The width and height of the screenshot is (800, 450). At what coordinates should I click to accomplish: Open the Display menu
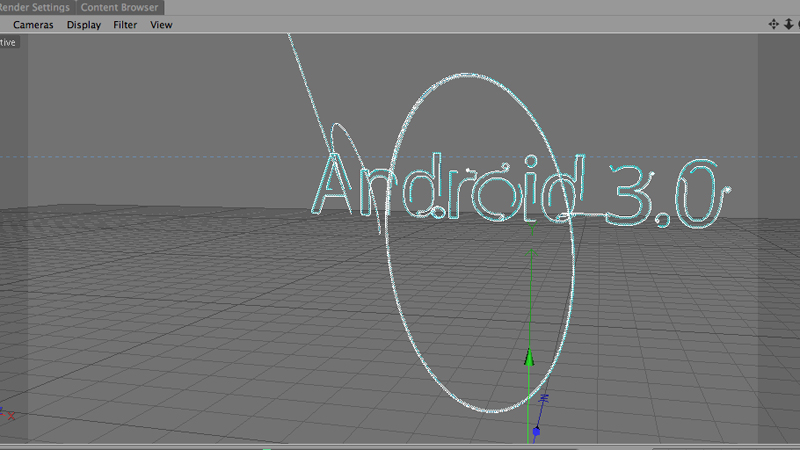[x=84, y=24]
